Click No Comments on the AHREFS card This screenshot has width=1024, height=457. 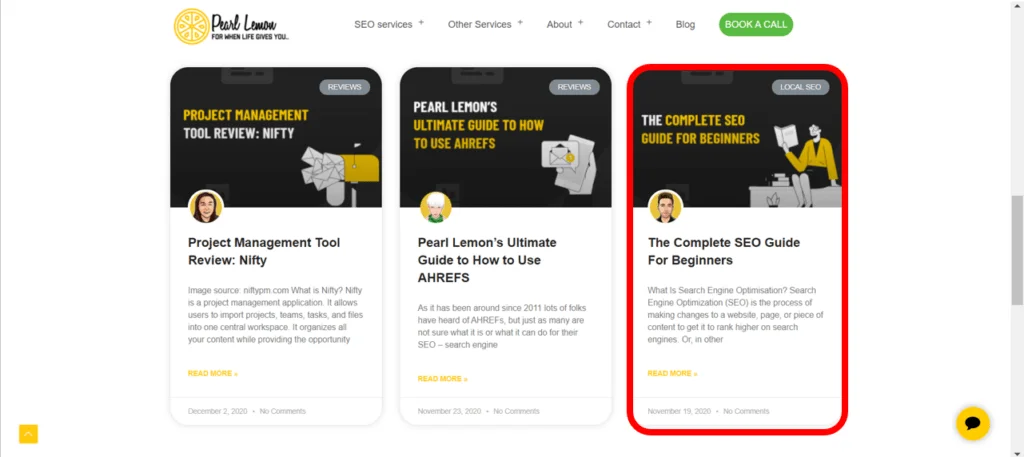click(517, 411)
